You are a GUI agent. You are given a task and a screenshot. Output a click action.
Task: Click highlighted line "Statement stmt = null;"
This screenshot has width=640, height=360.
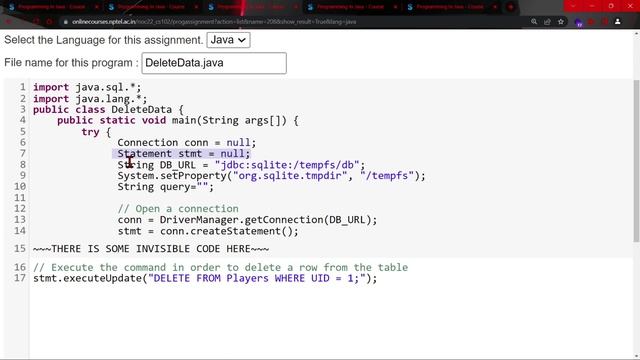click(x=184, y=153)
